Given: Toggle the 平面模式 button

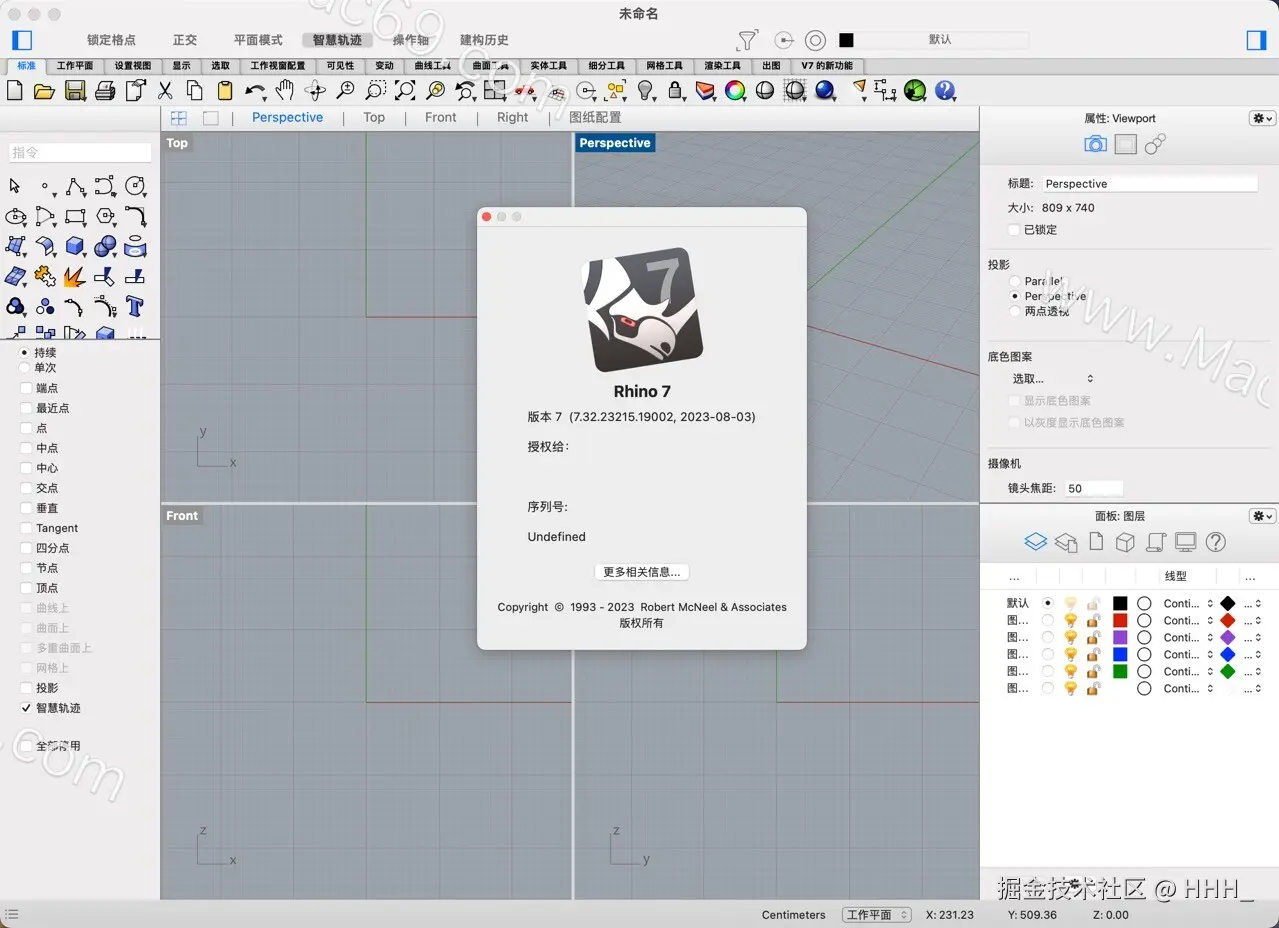Looking at the screenshot, I should pyautogui.click(x=258, y=40).
